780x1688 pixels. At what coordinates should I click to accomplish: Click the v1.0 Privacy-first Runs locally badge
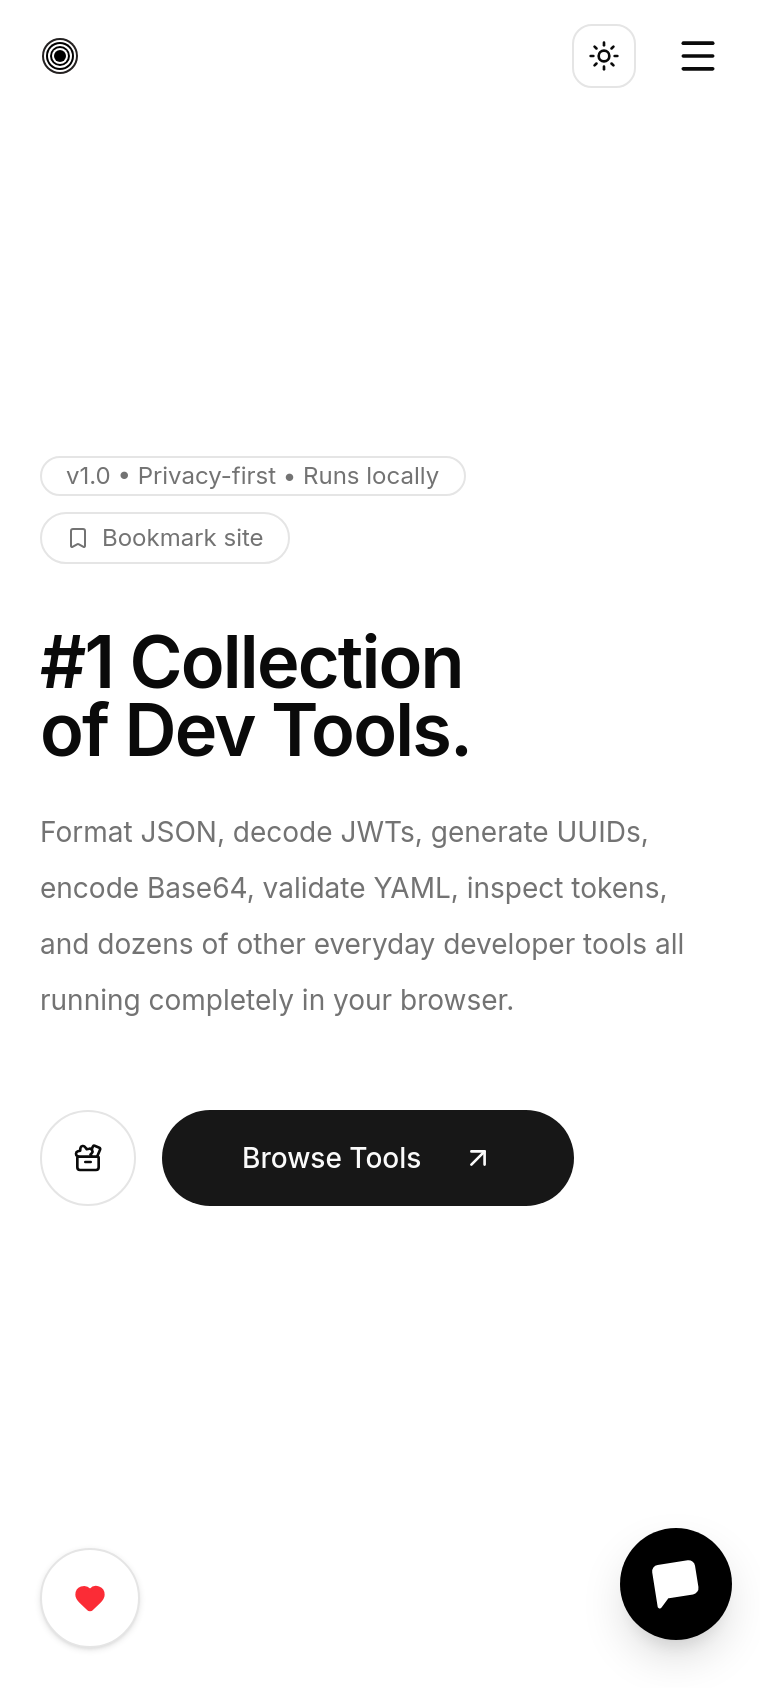[253, 476]
